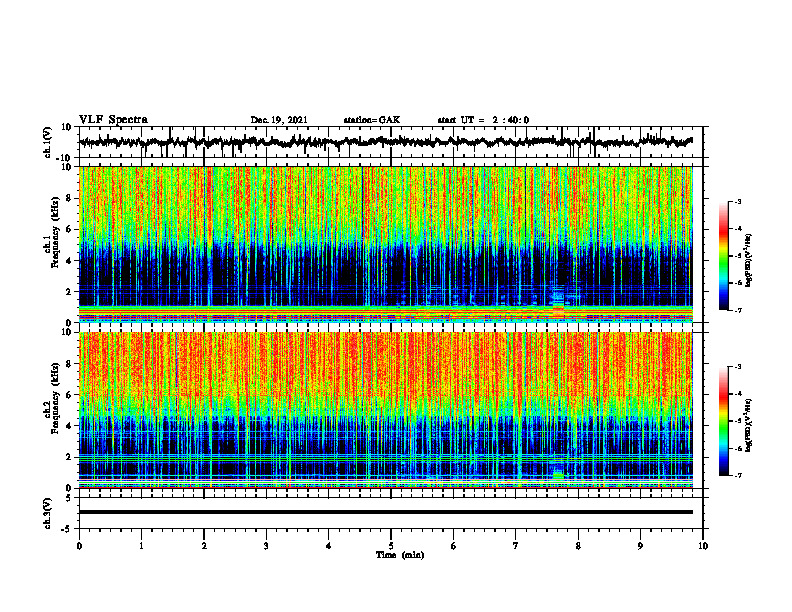Click the "-3" label on ch.1 color bar
792x612 pixels.
(738, 201)
